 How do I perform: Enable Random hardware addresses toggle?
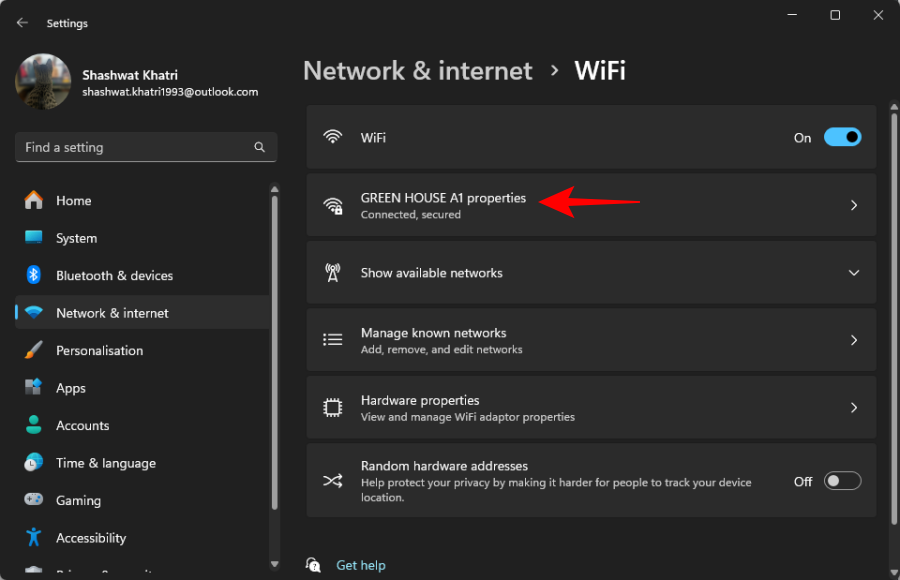[842, 481]
